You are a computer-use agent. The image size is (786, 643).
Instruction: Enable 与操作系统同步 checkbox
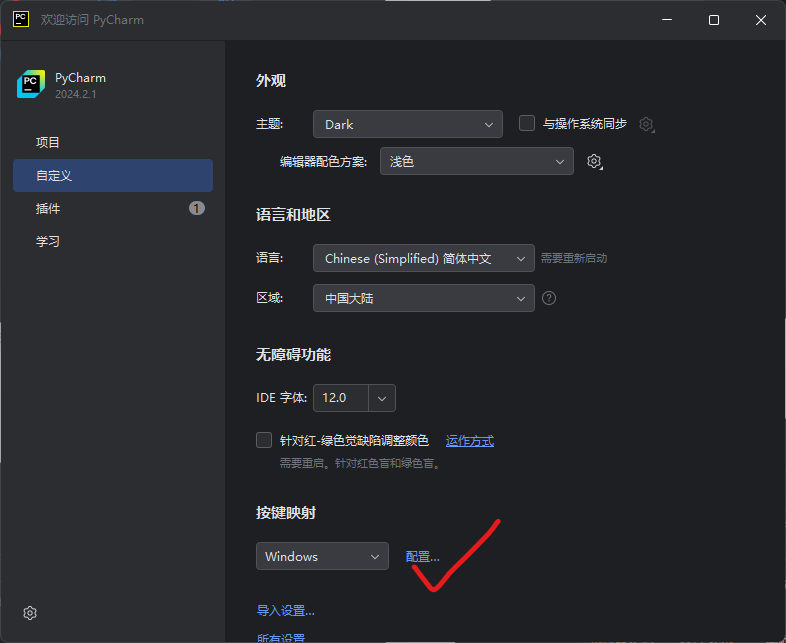(527, 123)
